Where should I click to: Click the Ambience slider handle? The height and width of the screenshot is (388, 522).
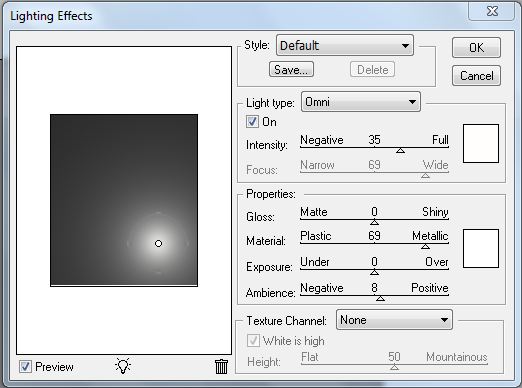click(380, 298)
